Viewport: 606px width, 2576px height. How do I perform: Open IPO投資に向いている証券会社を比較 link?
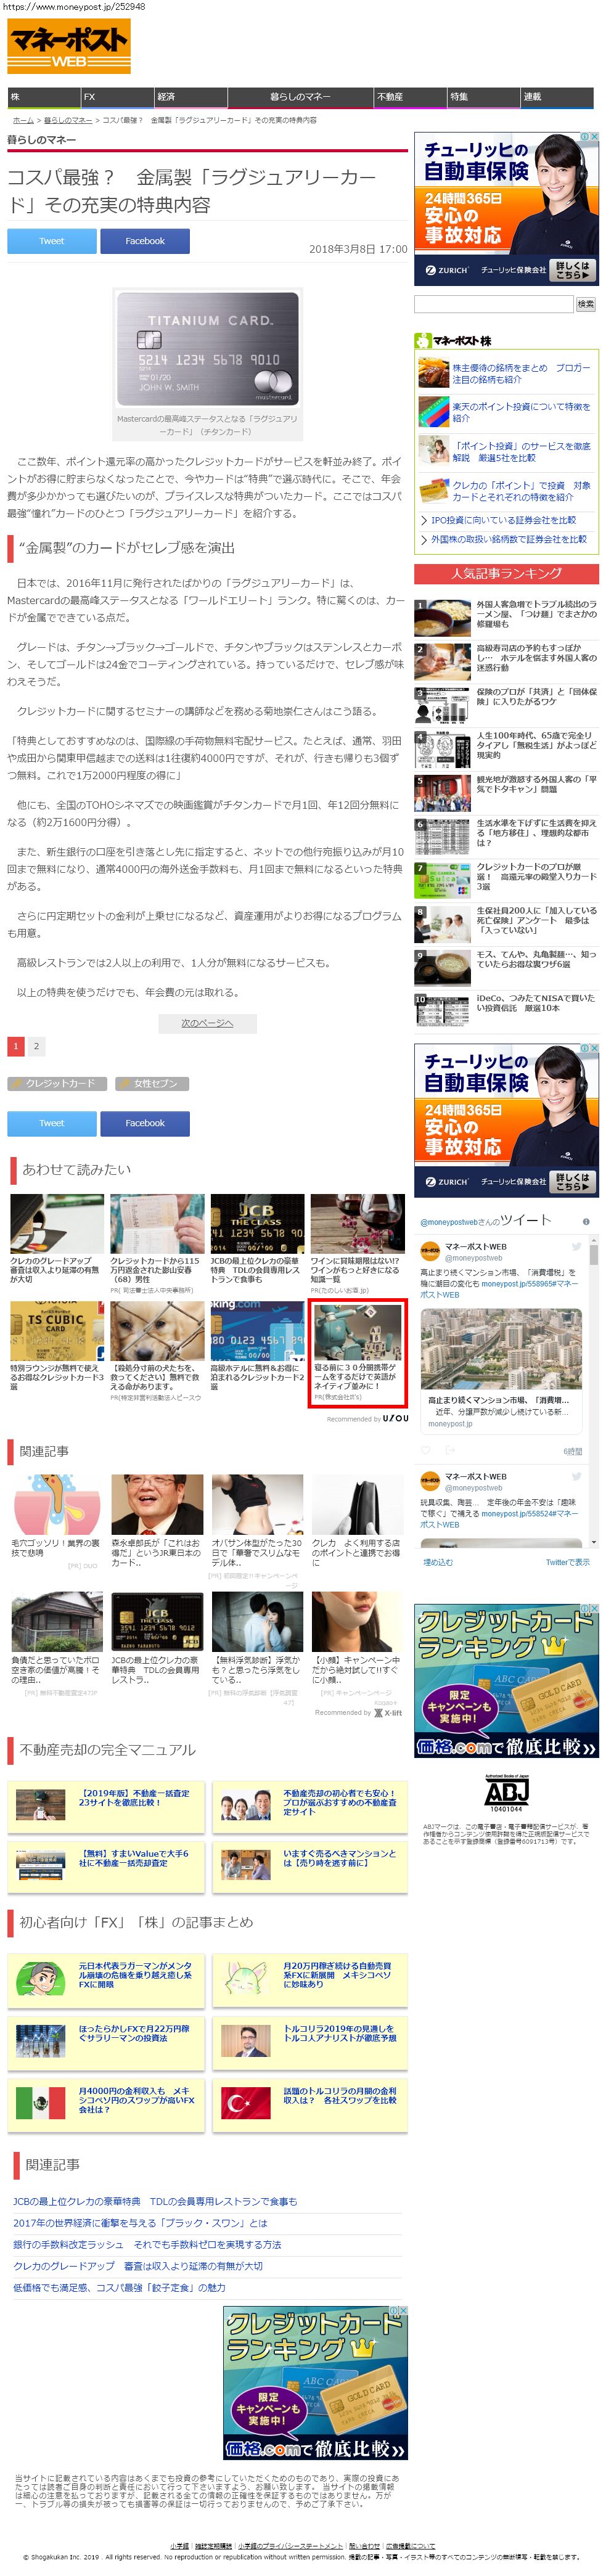click(503, 520)
